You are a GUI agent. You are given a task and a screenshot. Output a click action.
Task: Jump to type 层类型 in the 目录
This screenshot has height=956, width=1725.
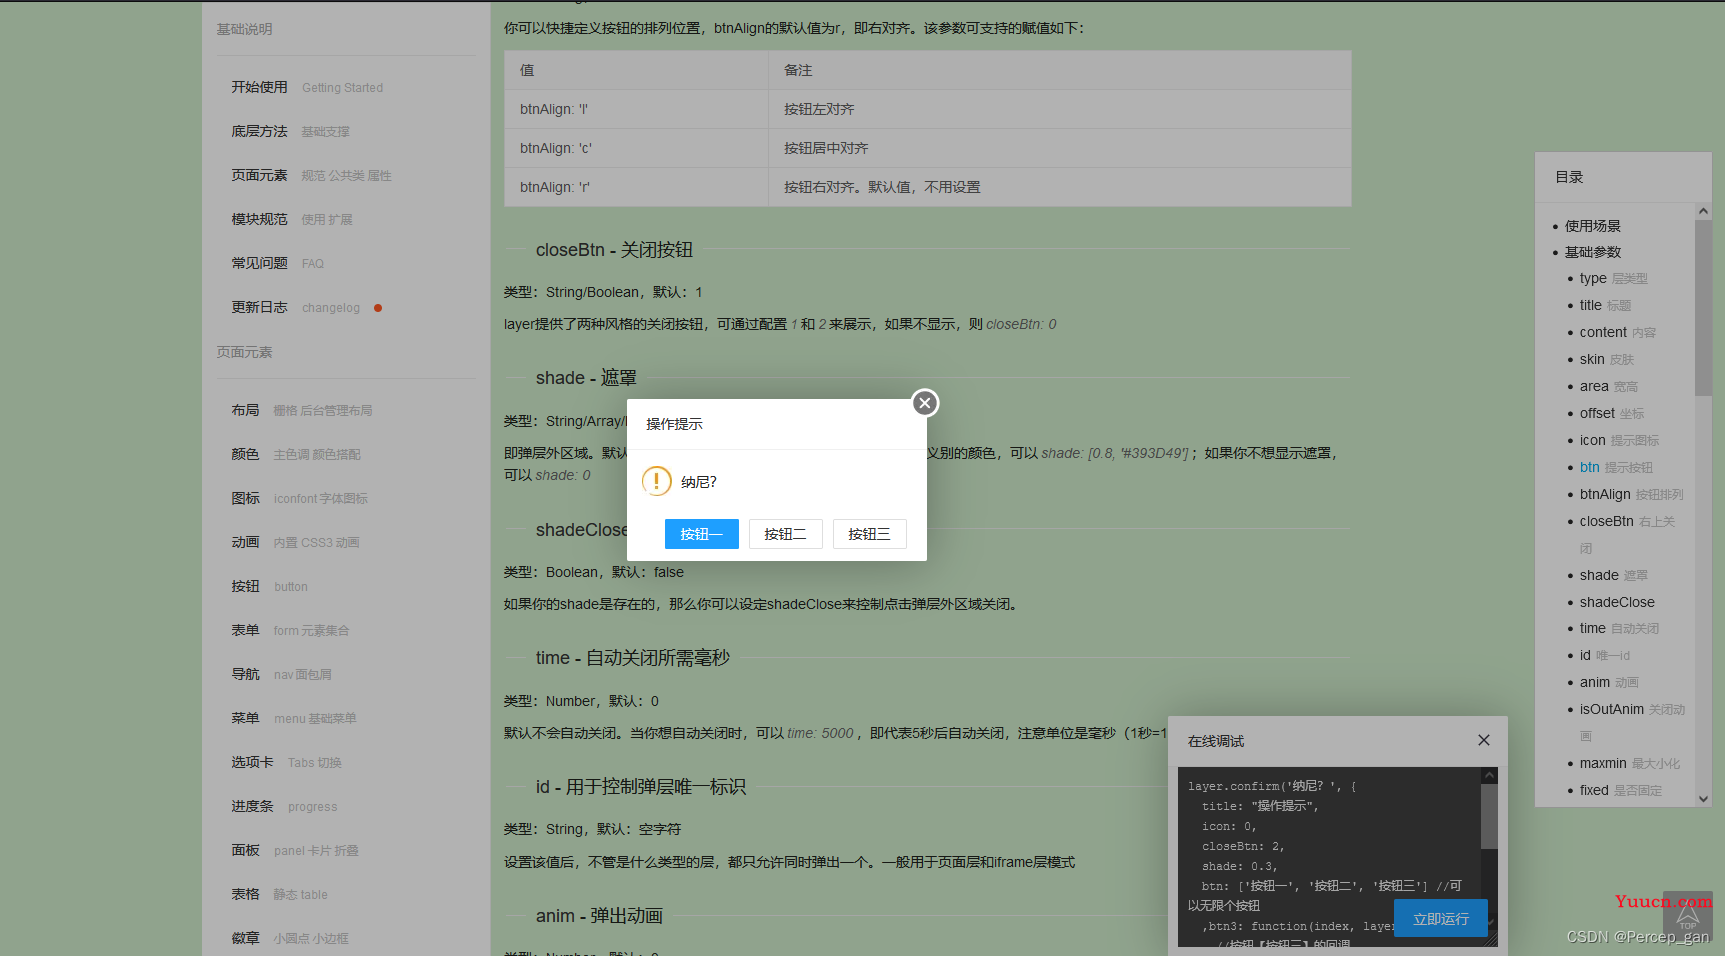pos(1614,279)
